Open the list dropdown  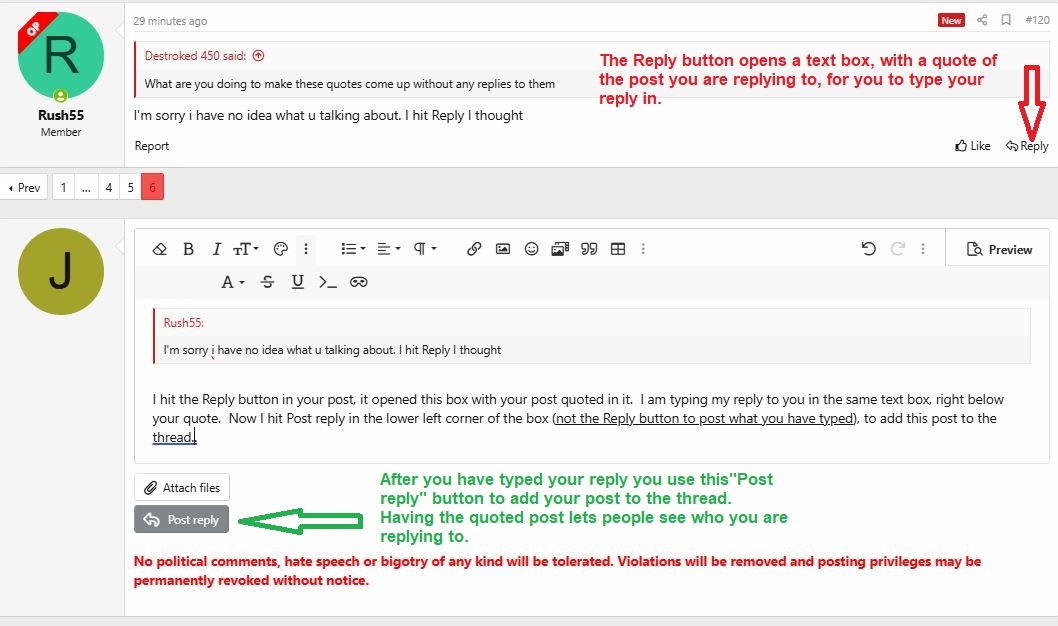pyautogui.click(x=353, y=249)
